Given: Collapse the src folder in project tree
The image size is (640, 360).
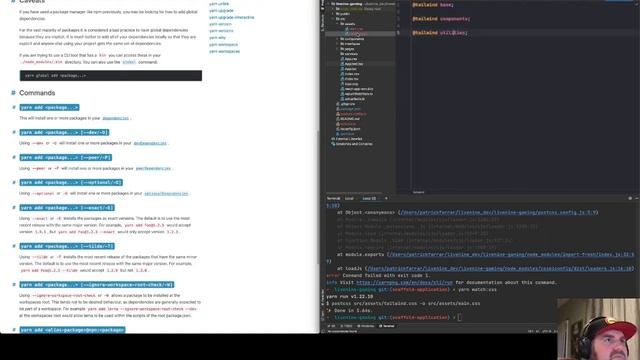Looking at the screenshot, I should pos(333,19).
